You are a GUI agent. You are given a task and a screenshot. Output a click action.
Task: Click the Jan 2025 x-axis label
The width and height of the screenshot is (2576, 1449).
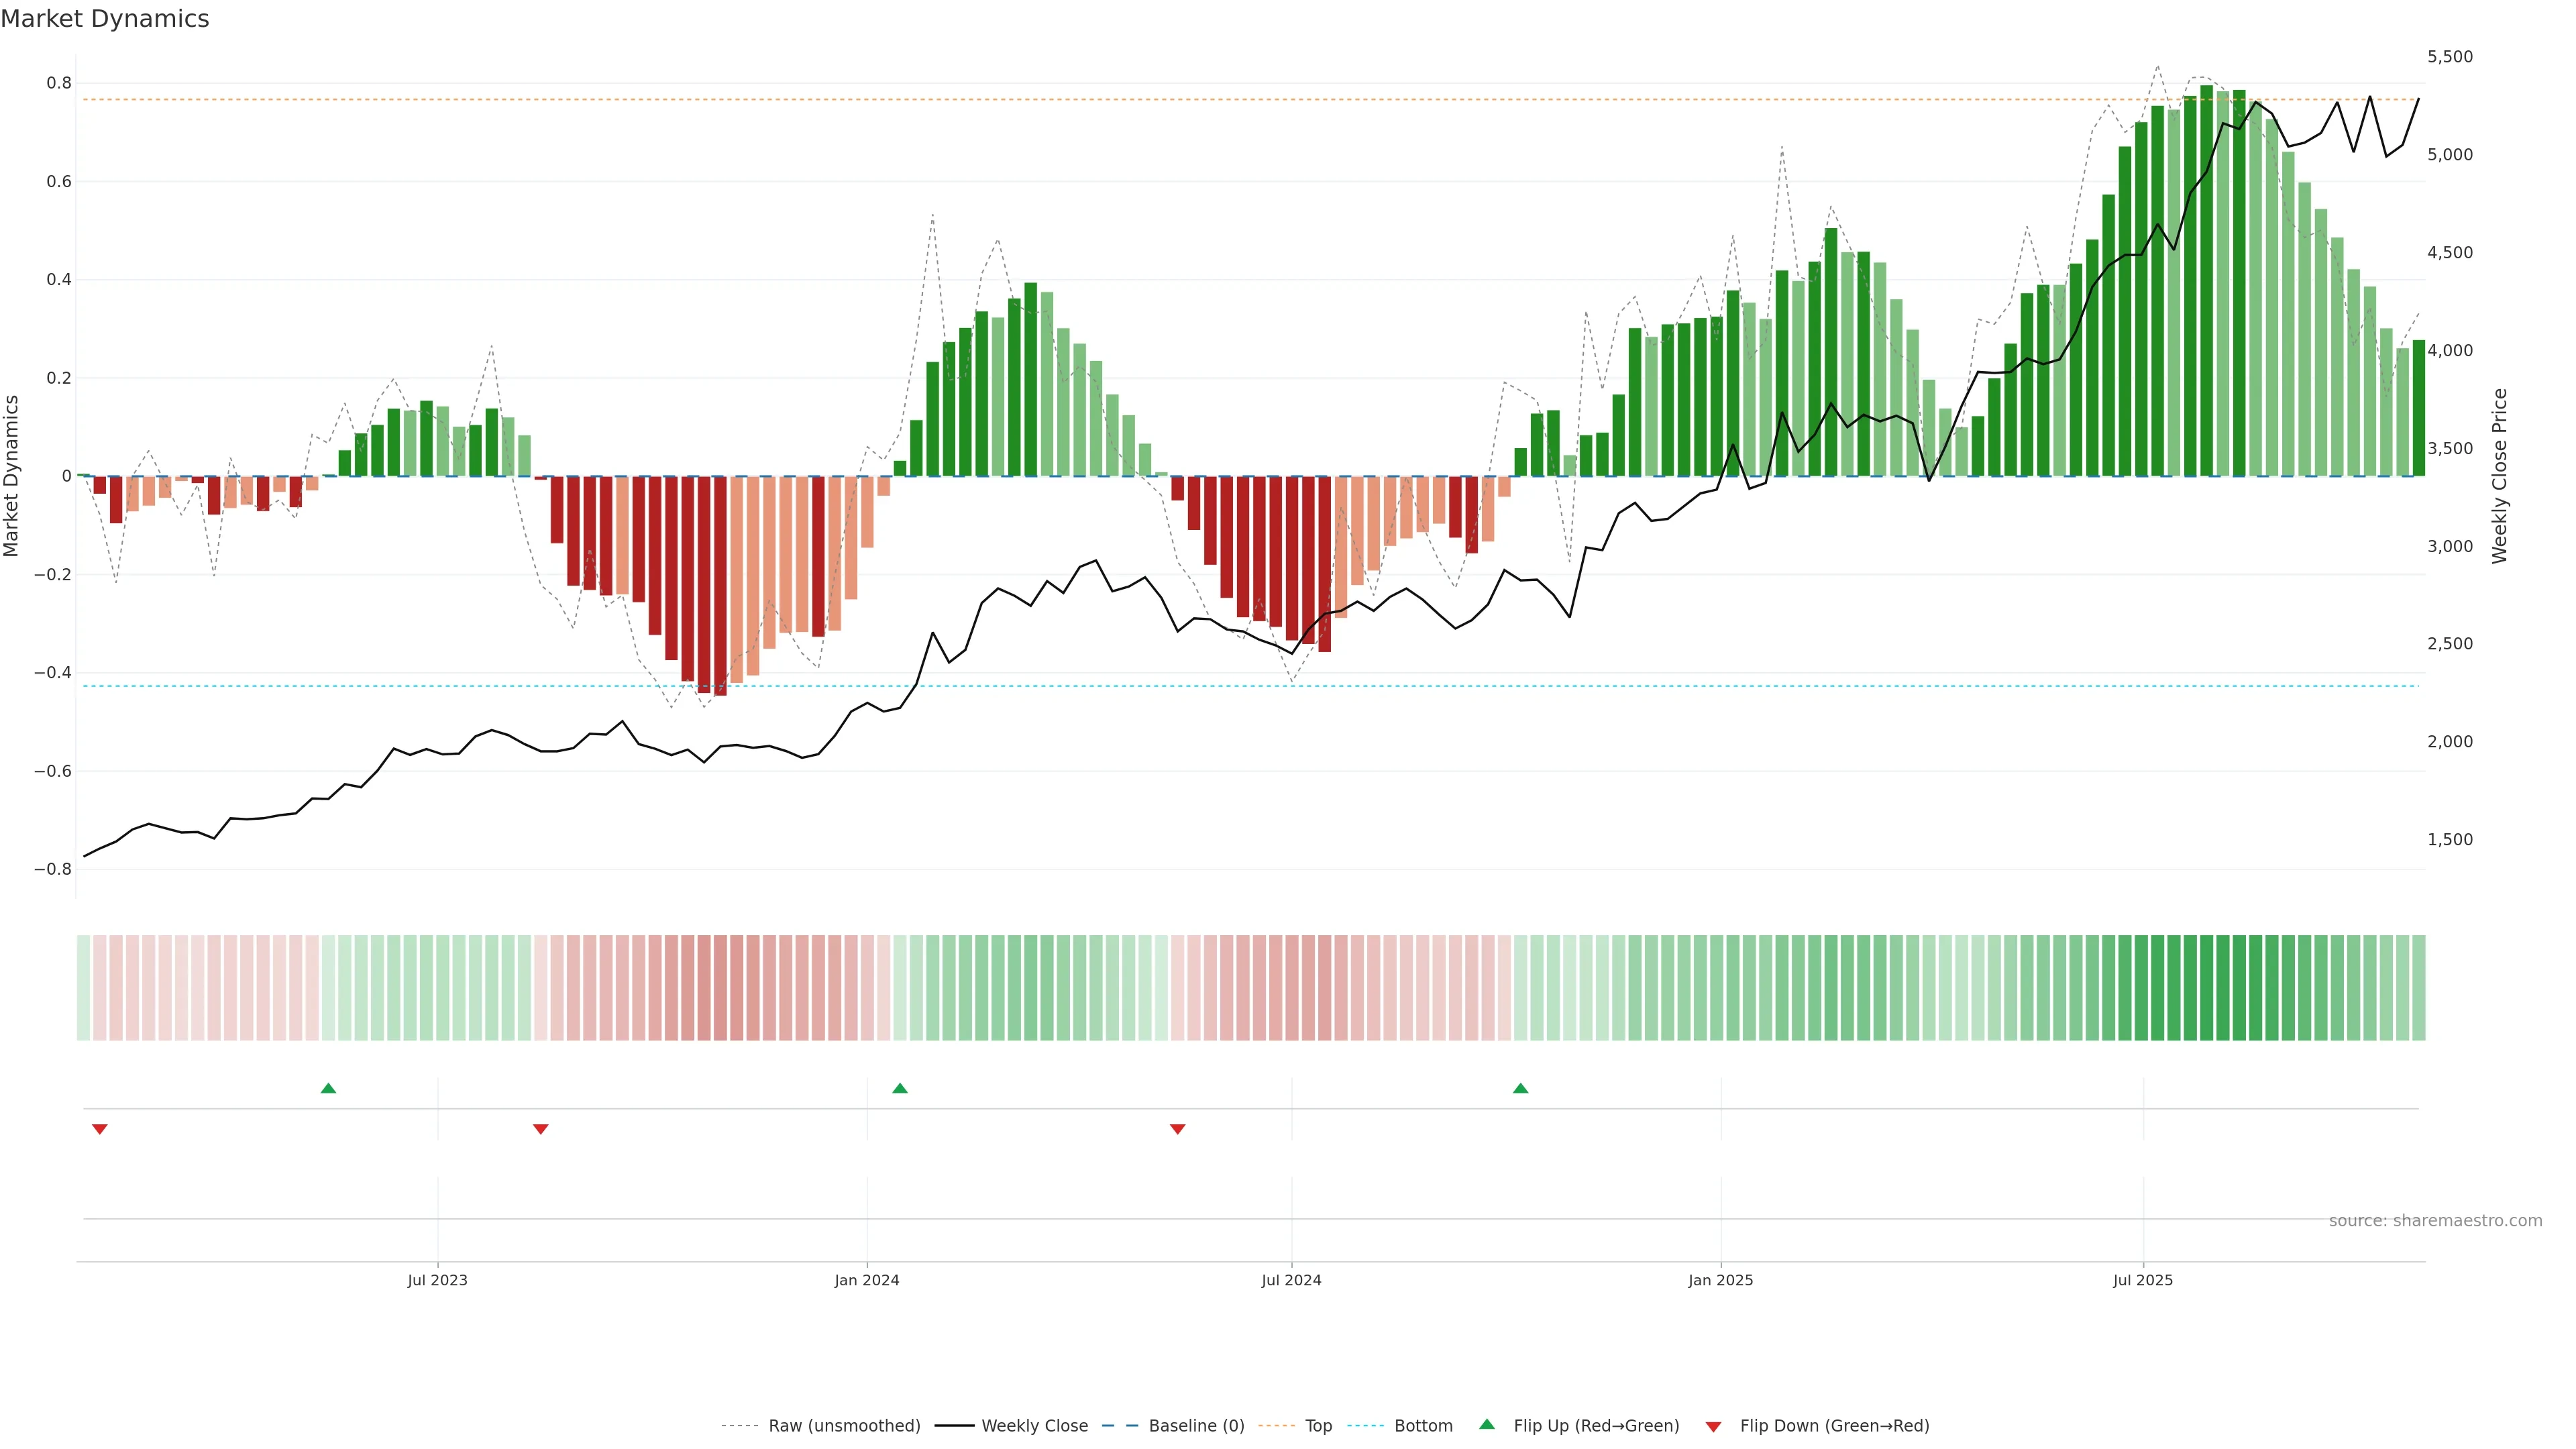tap(1720, 1280)
